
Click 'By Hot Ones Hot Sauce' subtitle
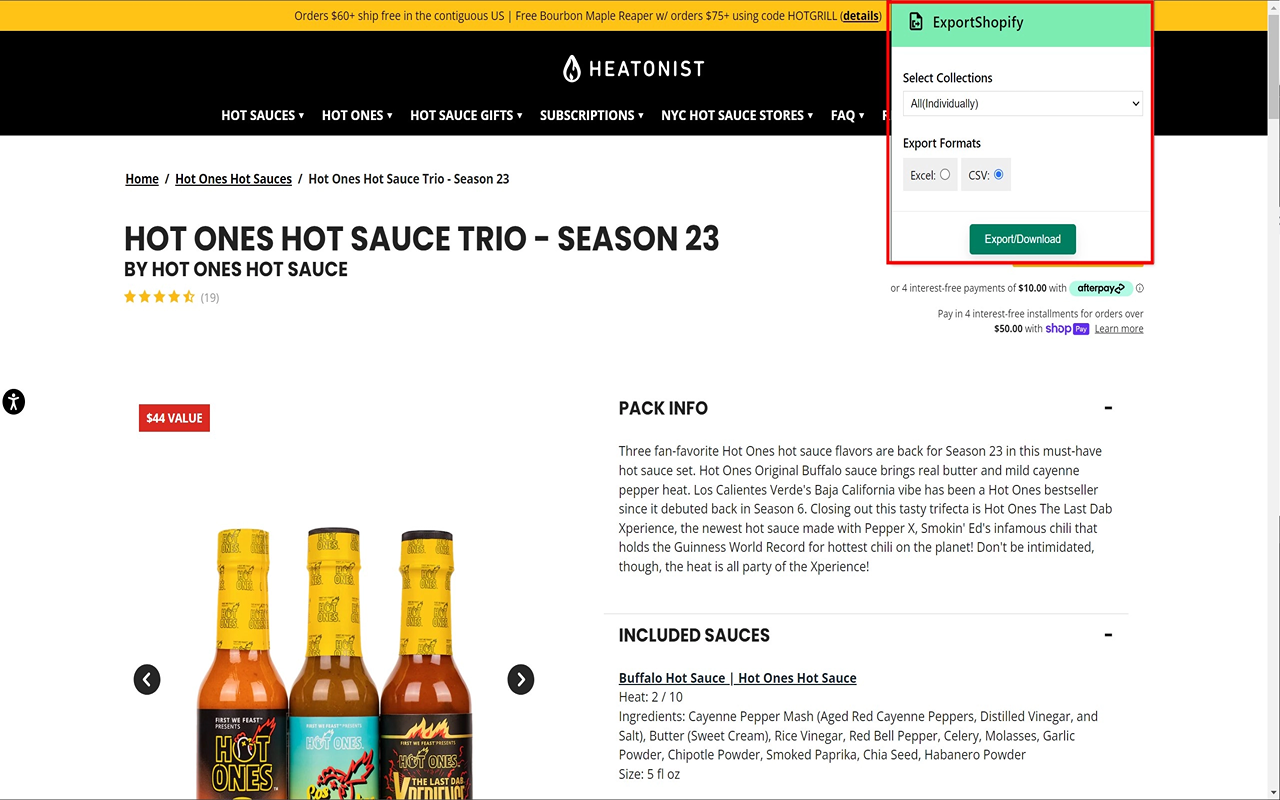(236, 269)
